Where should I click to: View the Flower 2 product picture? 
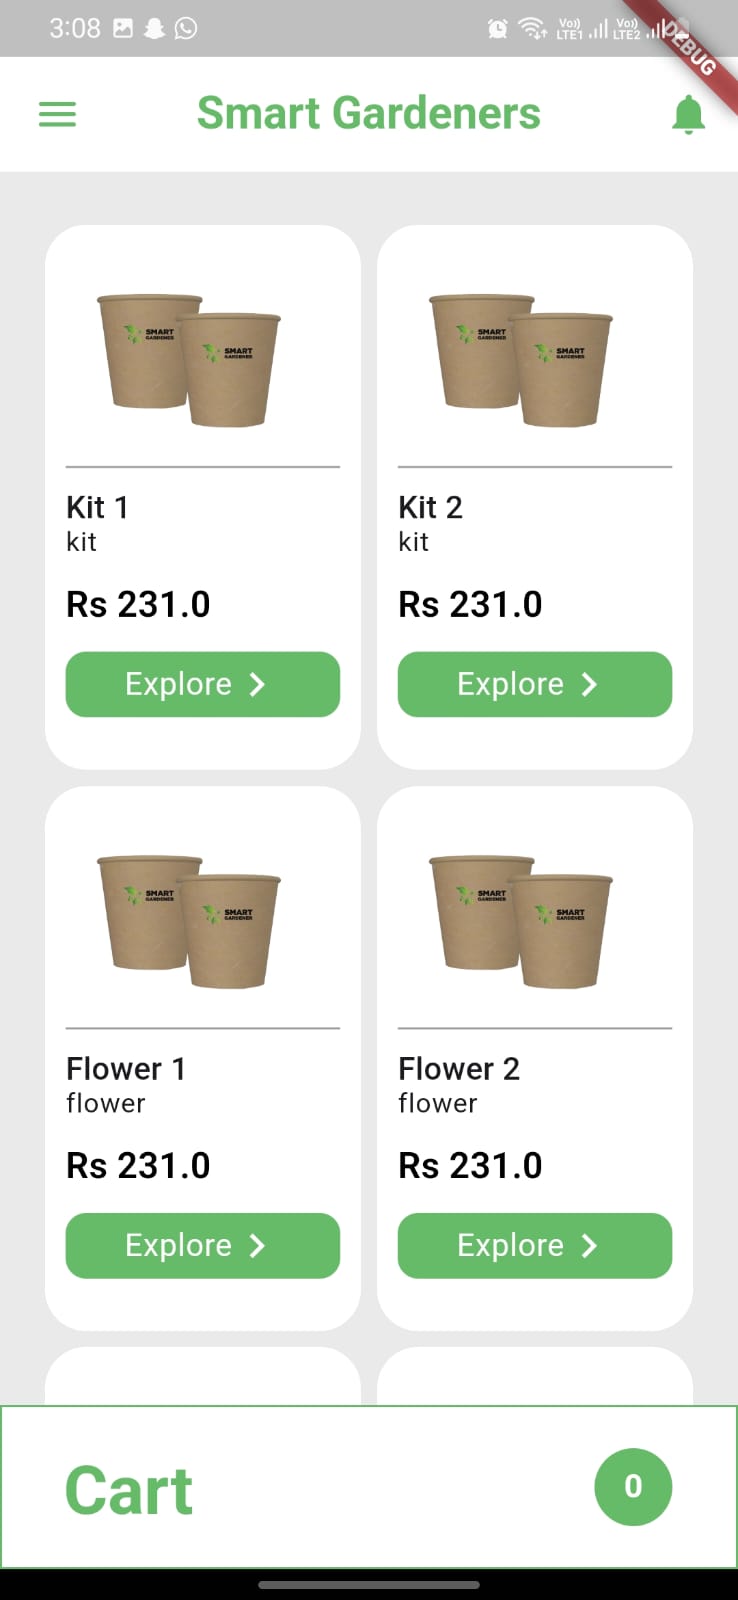click(521, 921)
